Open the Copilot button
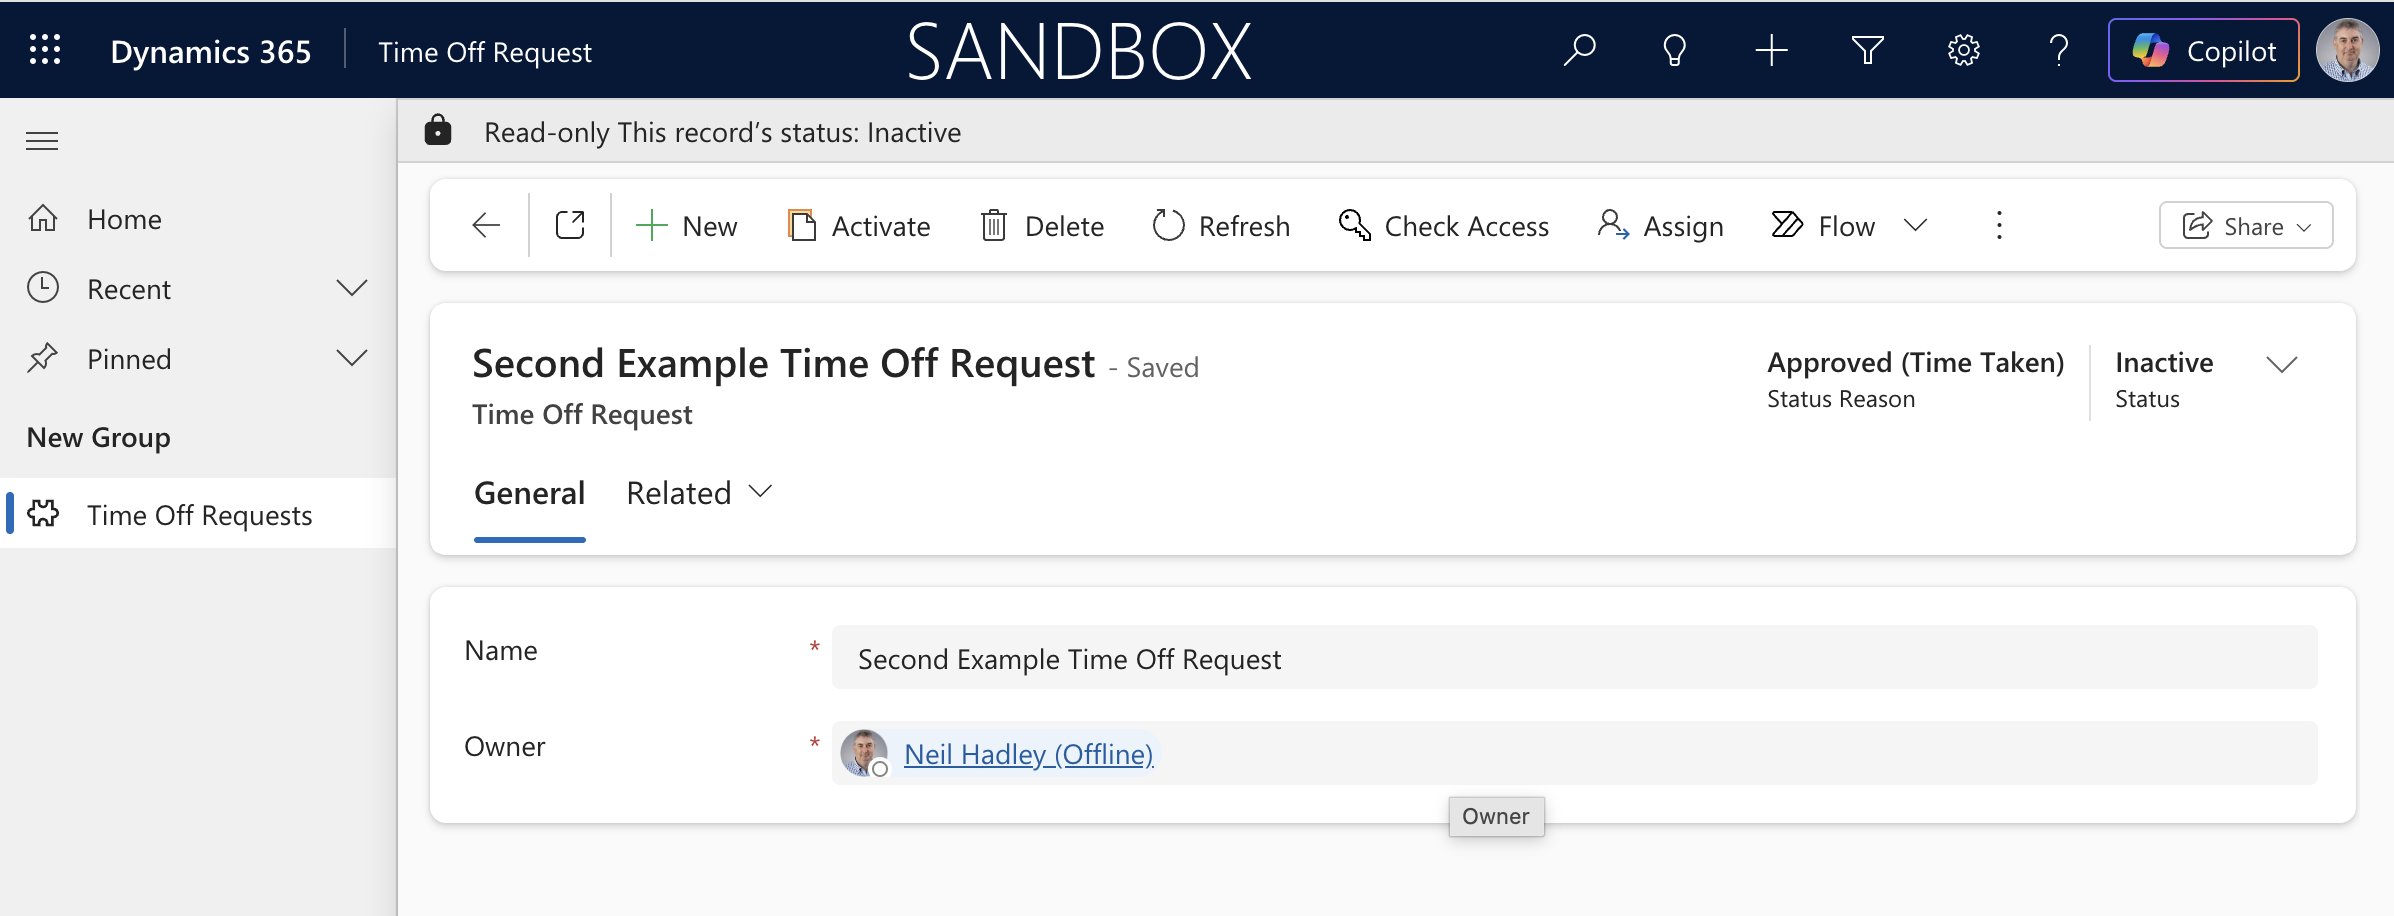The height and width of the screenshot is (916, 2394). click(x=2204, y=50)
